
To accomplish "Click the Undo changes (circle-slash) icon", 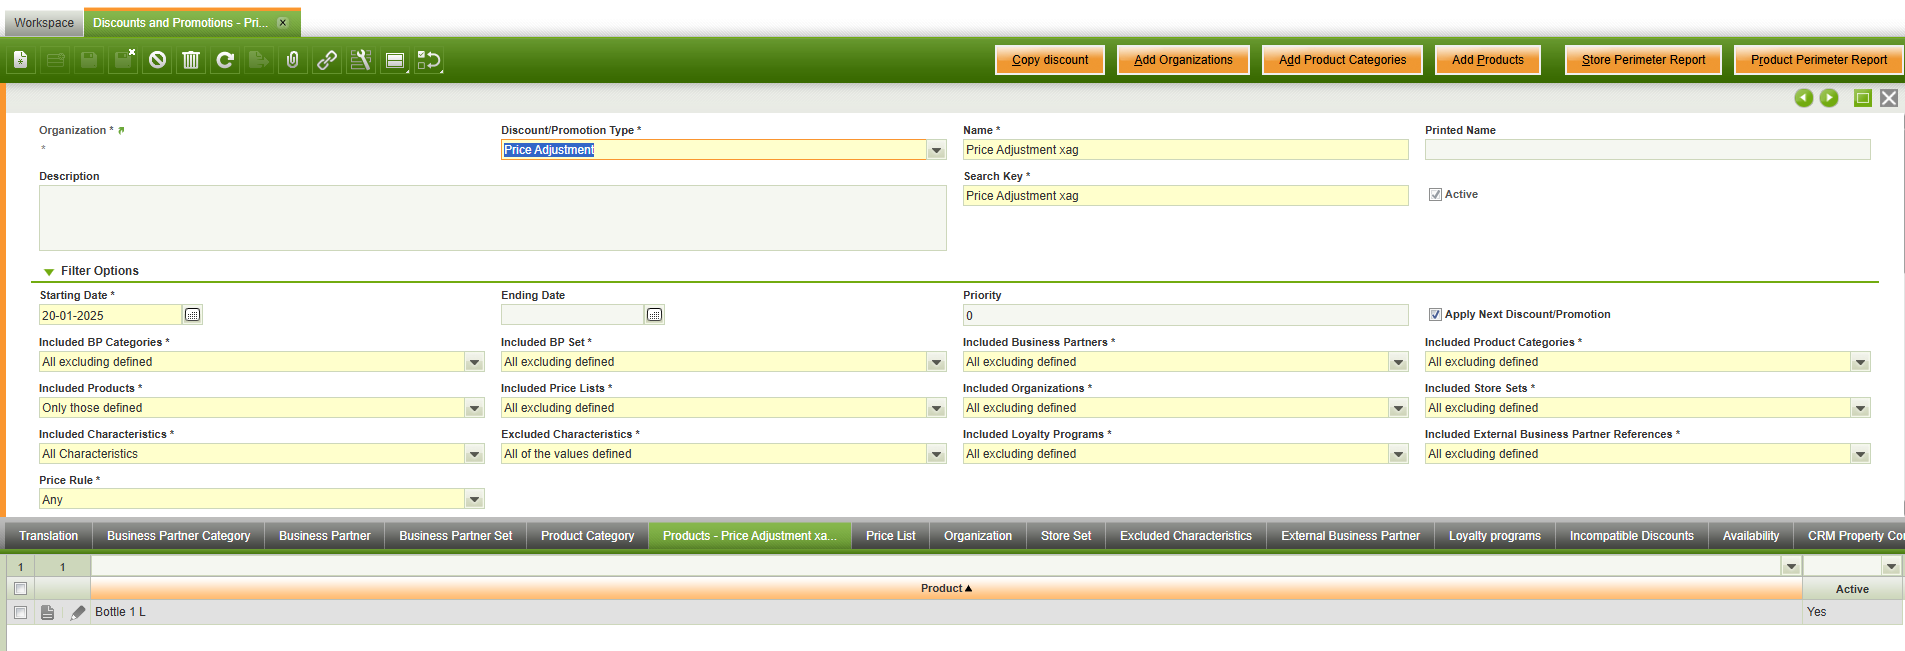I will [x=157, y=60].
